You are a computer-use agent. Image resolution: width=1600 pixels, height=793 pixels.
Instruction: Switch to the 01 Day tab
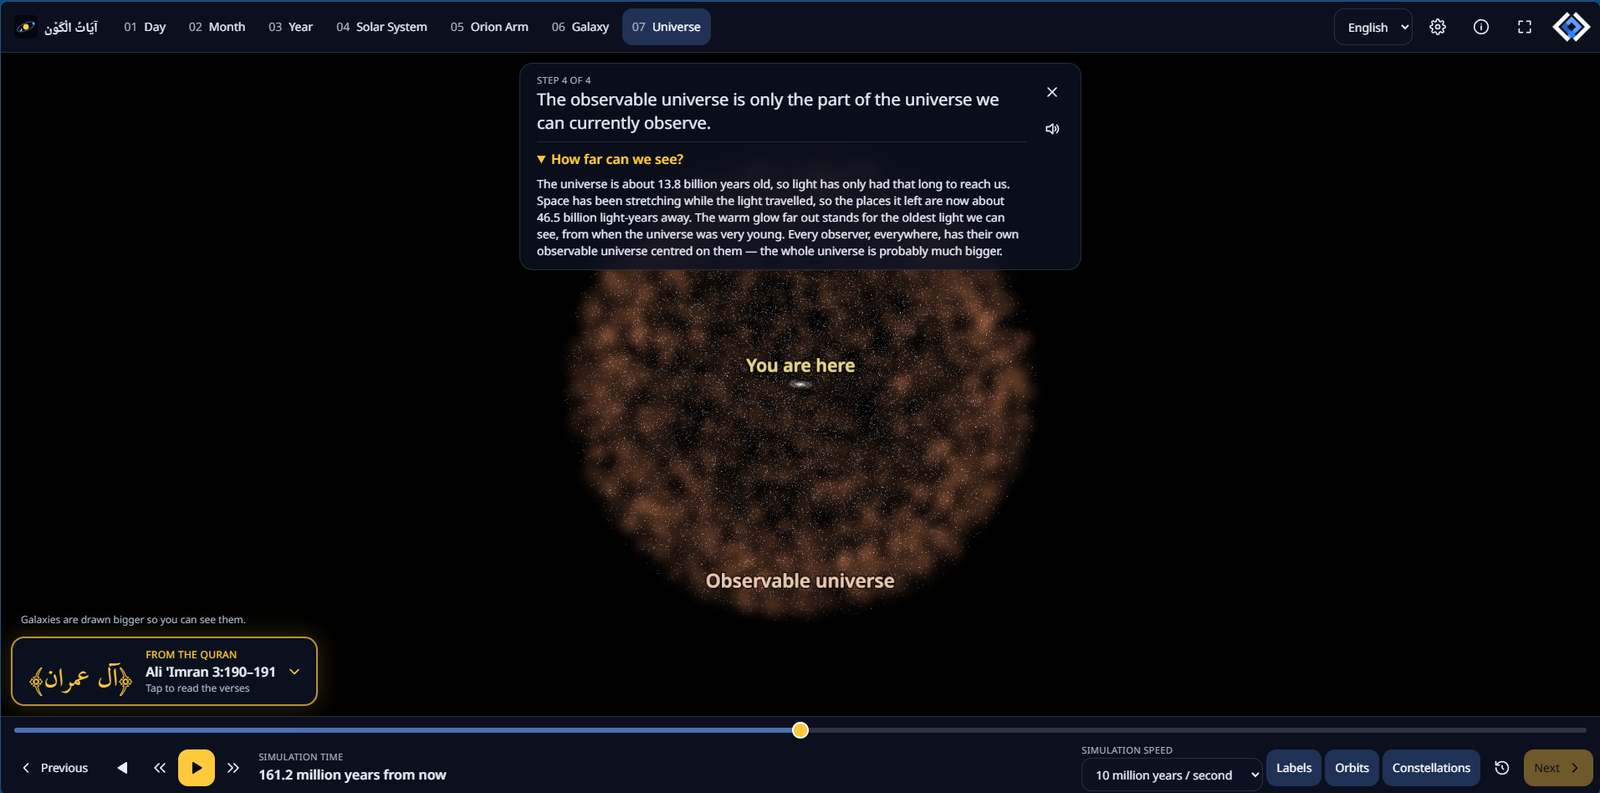(x=145, y=27)
